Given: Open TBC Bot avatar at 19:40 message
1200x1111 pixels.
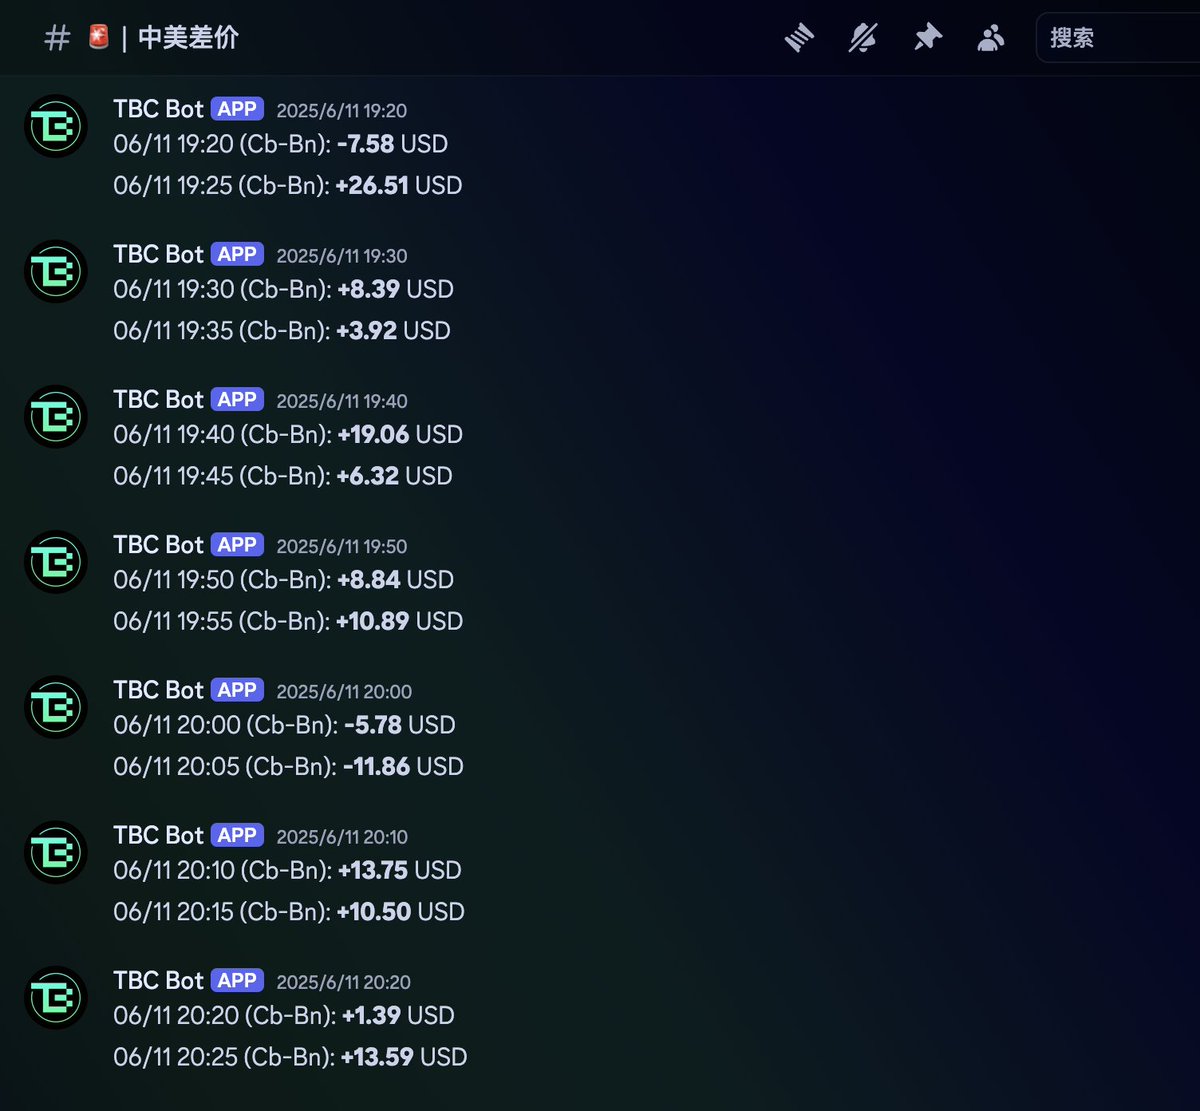Looking at the screenshot, I should coord(56,416).
